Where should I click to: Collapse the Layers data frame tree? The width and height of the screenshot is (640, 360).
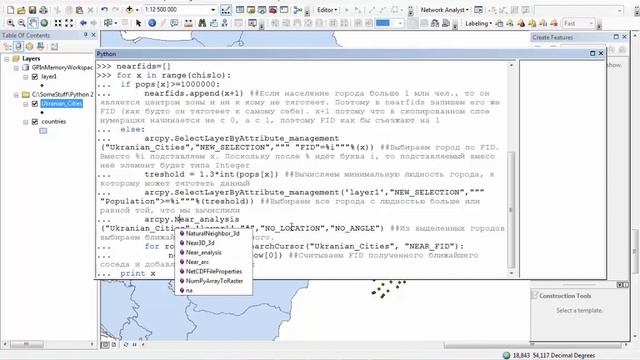tap(7, 59)
